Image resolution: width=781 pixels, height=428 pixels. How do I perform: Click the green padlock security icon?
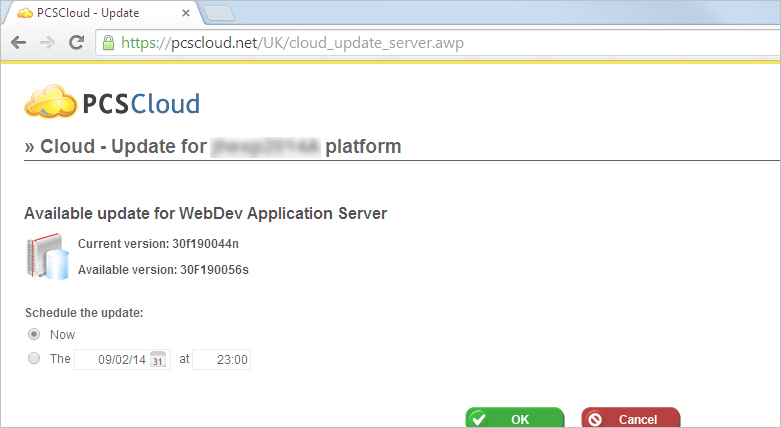click(108, 43)
